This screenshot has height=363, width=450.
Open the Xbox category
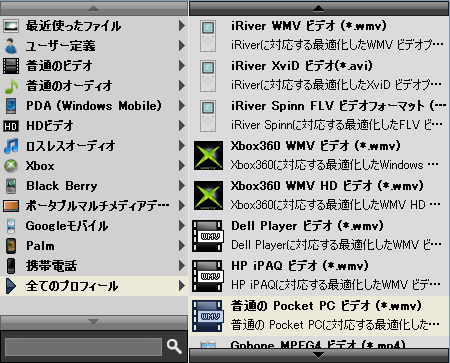click(x=94, y=166)
